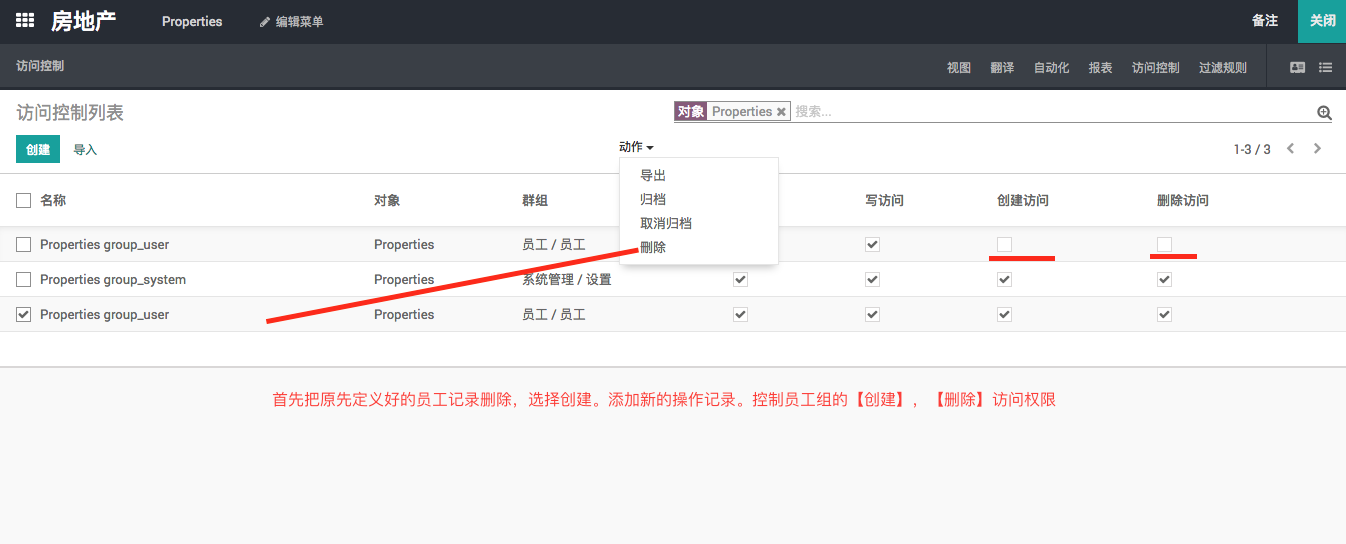Toggle select-all checkbox in header row

point(24,201)
